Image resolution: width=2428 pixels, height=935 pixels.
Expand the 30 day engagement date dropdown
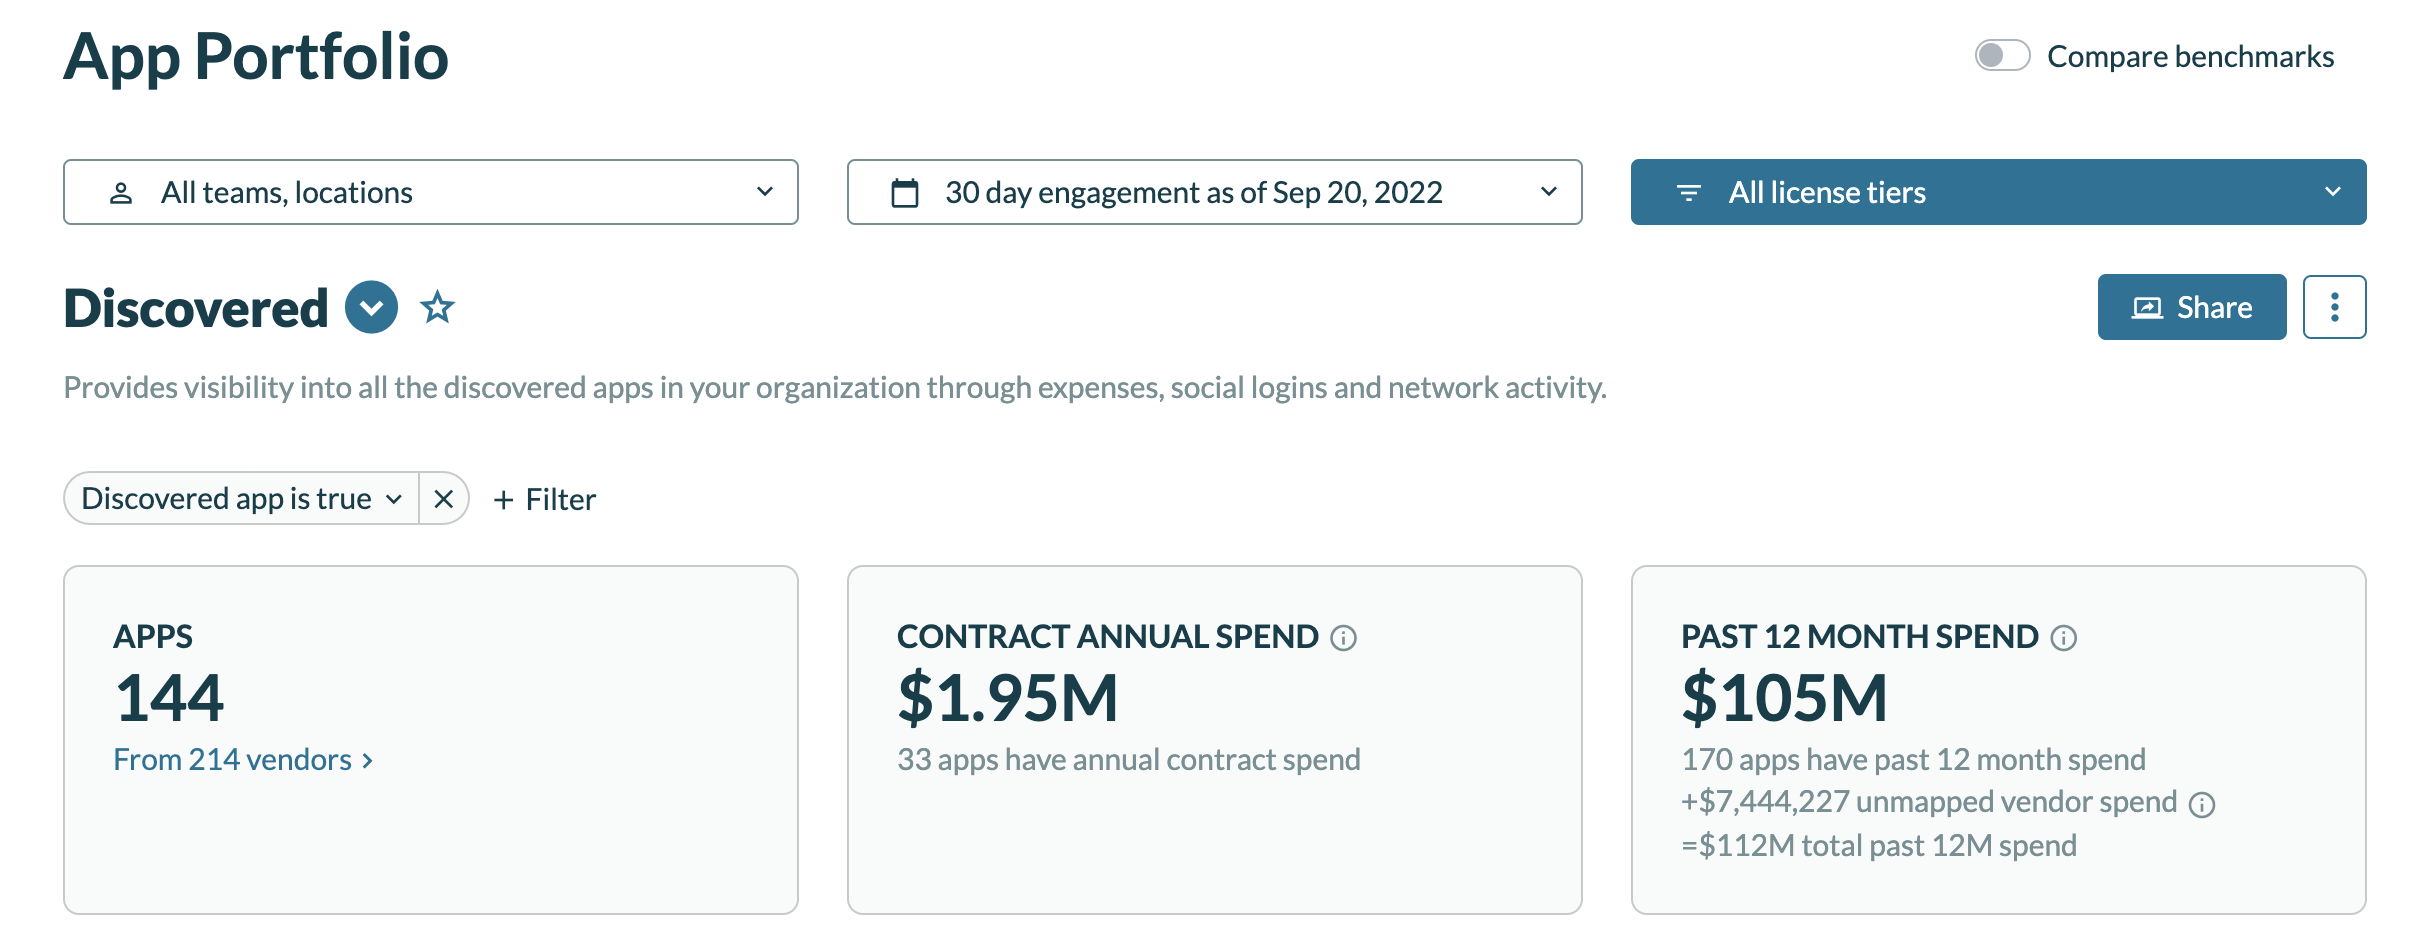coord(1214,192)
